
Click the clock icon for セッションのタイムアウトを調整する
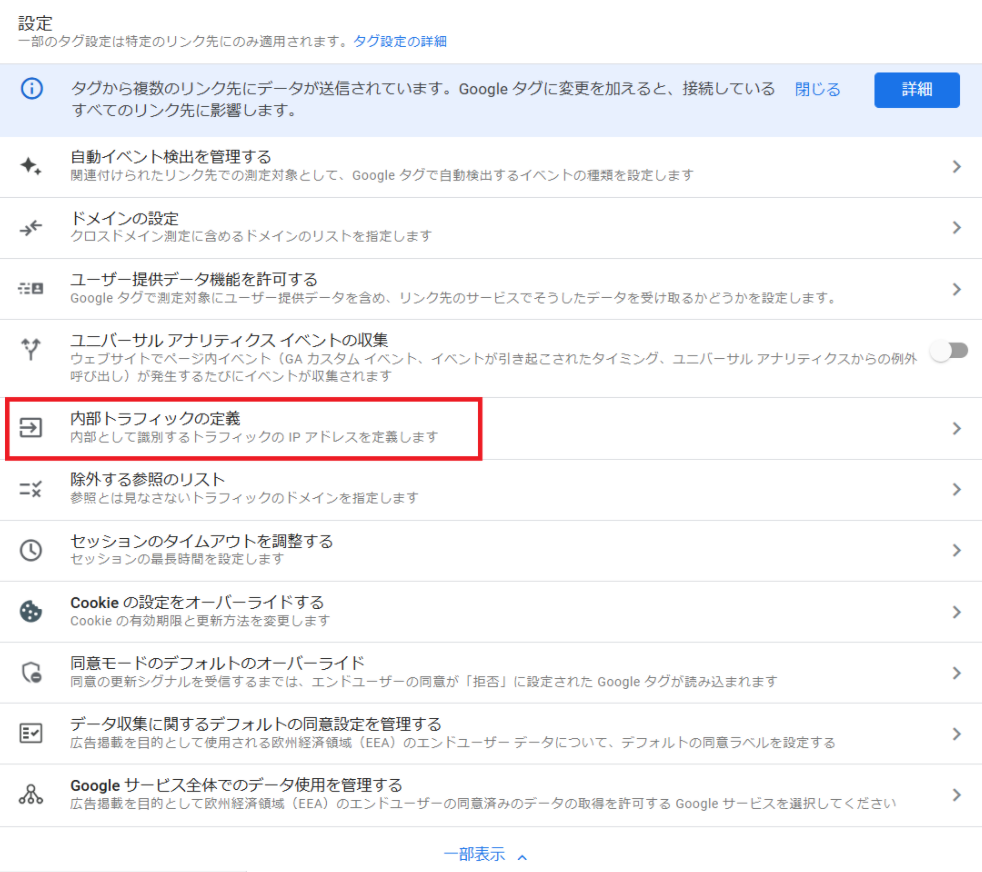(x=31, y=550)
